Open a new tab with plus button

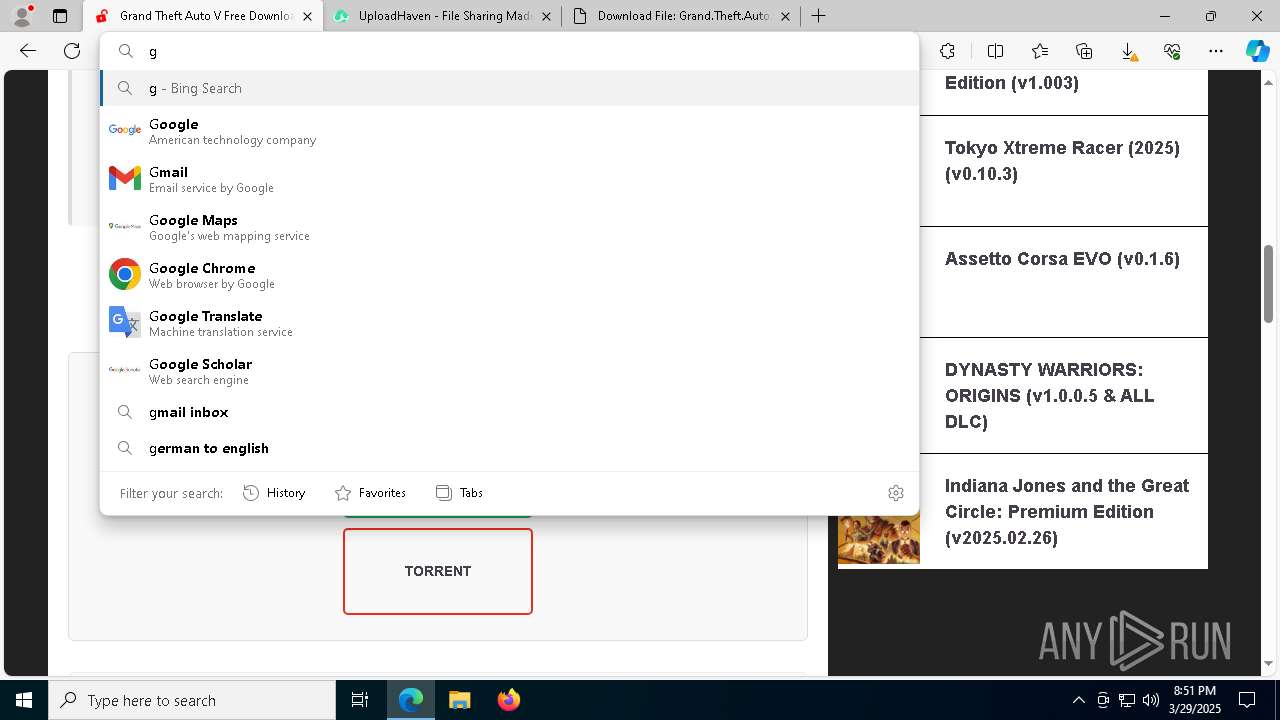(818, 16)
